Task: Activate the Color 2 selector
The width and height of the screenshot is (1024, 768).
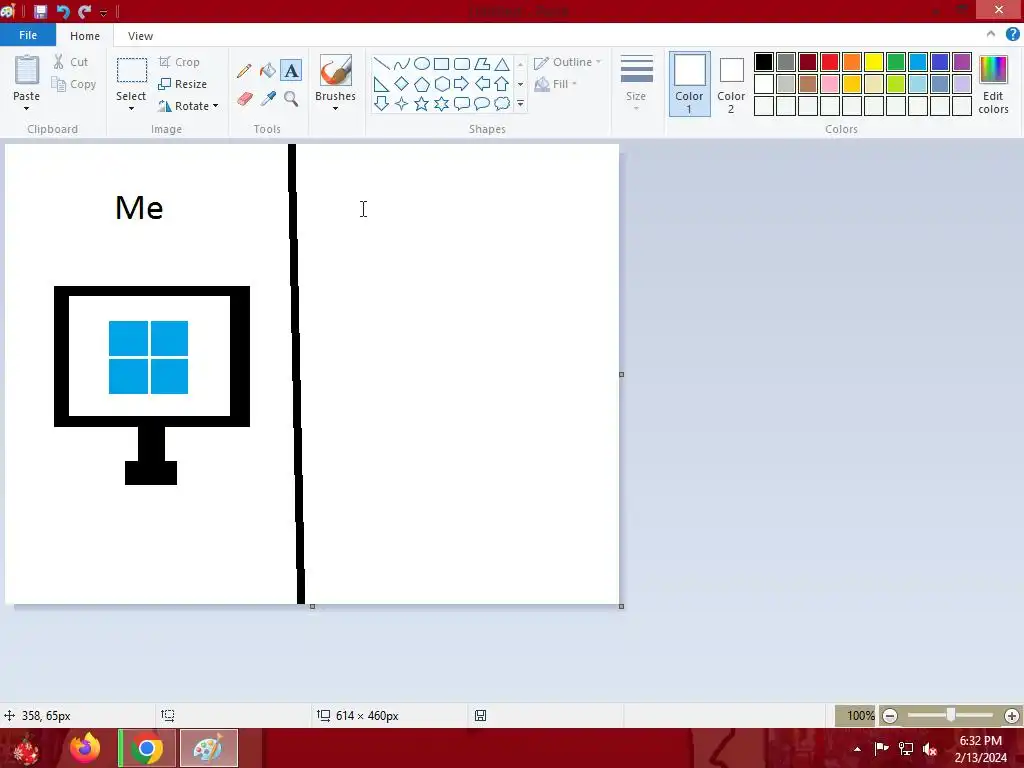Action: (x=731, y=84)
